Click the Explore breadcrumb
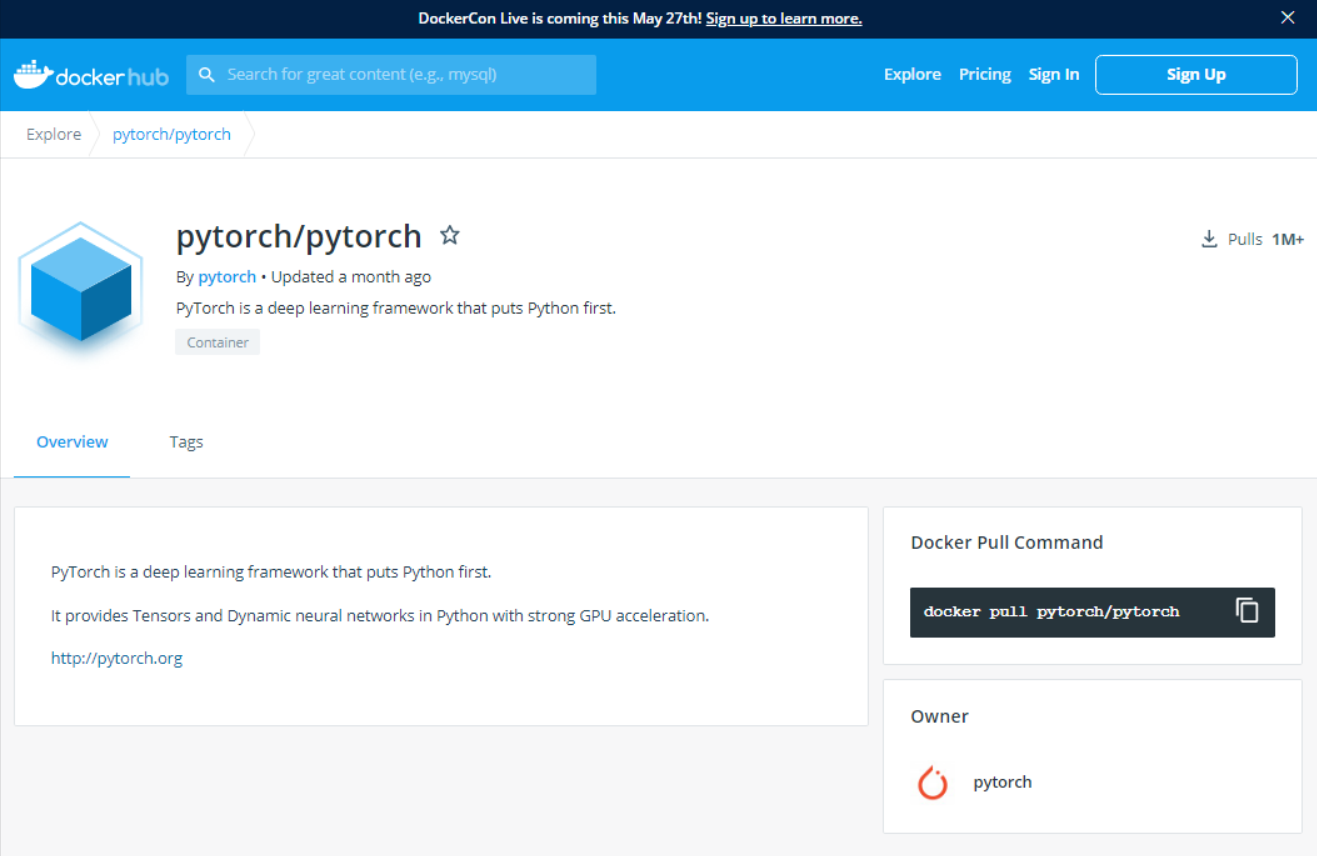Screen dimensions: 1317x856 click(54, 135)
